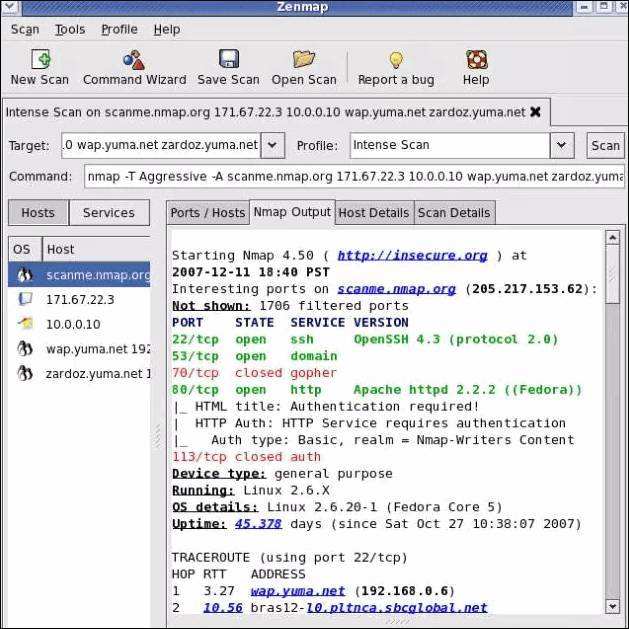The height and width of the screenshot is (629, 629).
Task: Click the output scrollbar down arrow
Action: click(x=613, y=607)
